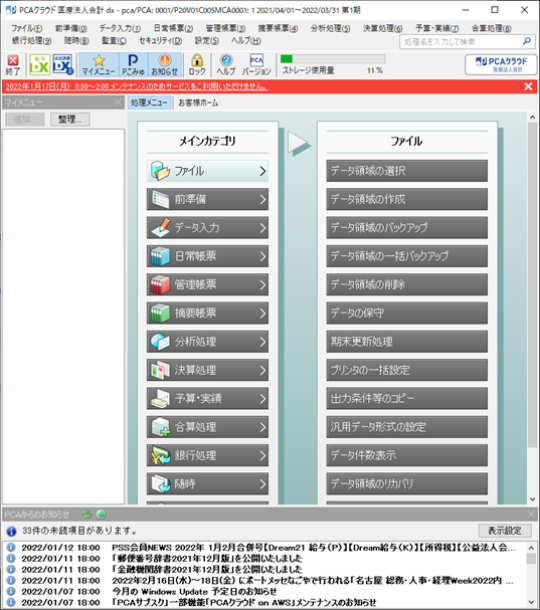Click データ領域の削除 button
The height and width of the screenshot is (610, 540).
click(x=407, y=284)
